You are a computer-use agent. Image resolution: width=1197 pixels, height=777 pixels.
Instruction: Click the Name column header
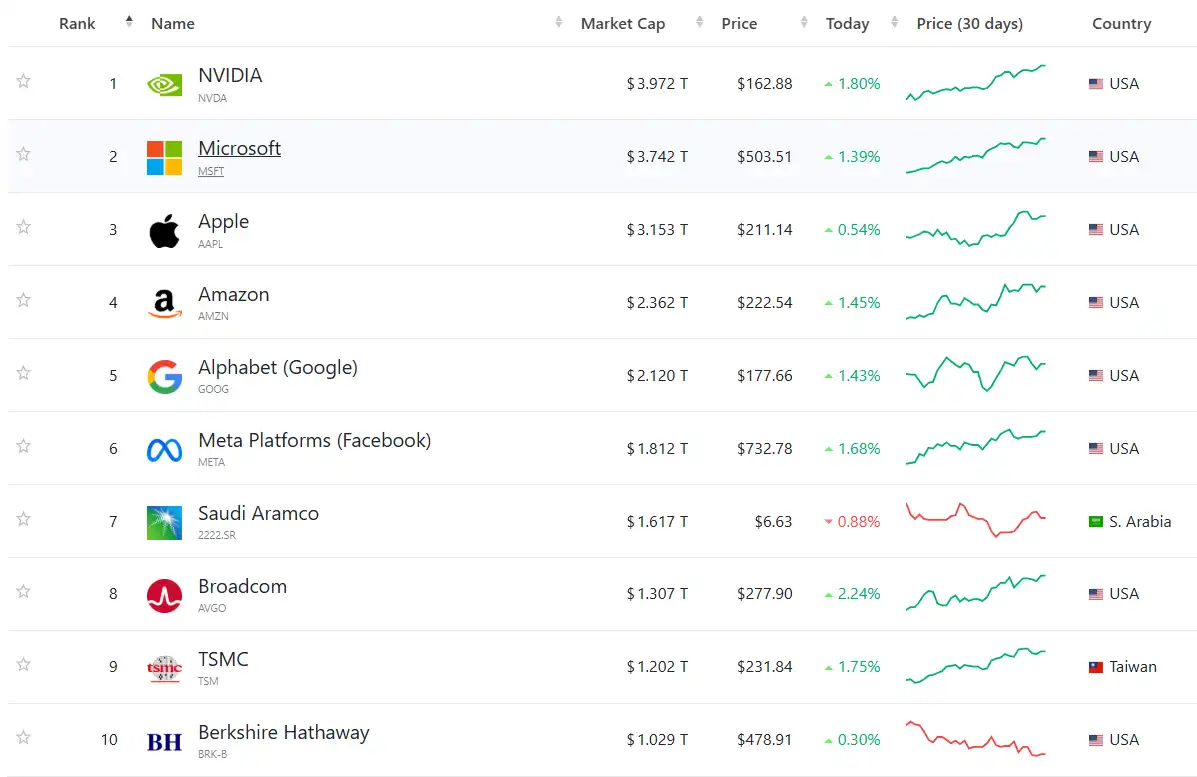point(173,24)
